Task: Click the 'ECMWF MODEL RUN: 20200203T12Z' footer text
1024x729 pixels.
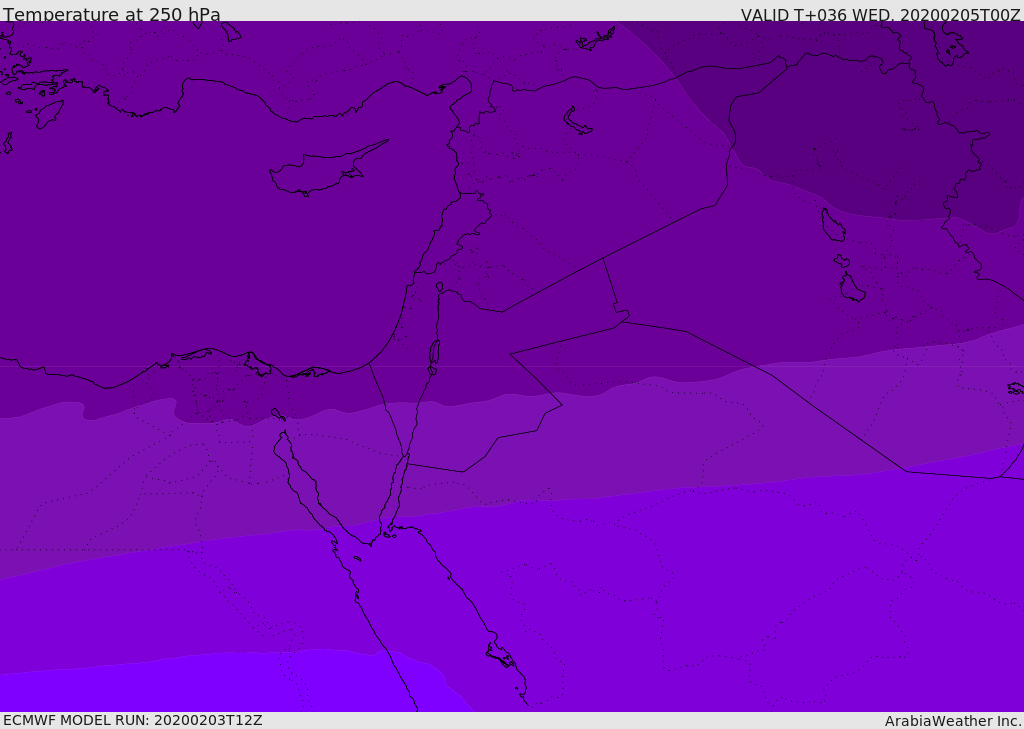Action: (133, 721)
